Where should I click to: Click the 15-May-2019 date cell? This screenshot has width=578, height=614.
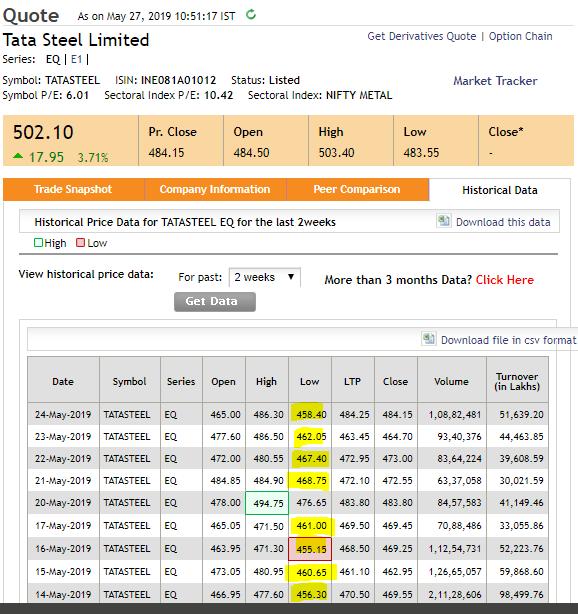63,572
